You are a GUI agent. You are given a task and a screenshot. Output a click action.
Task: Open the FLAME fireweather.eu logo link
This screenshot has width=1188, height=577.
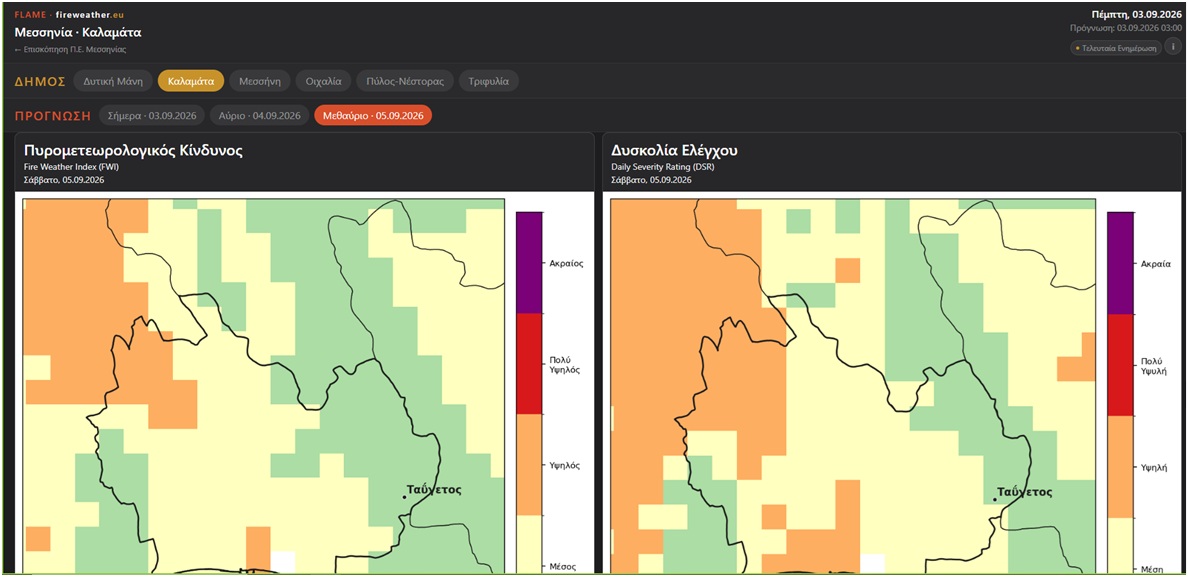pos(69,14)
